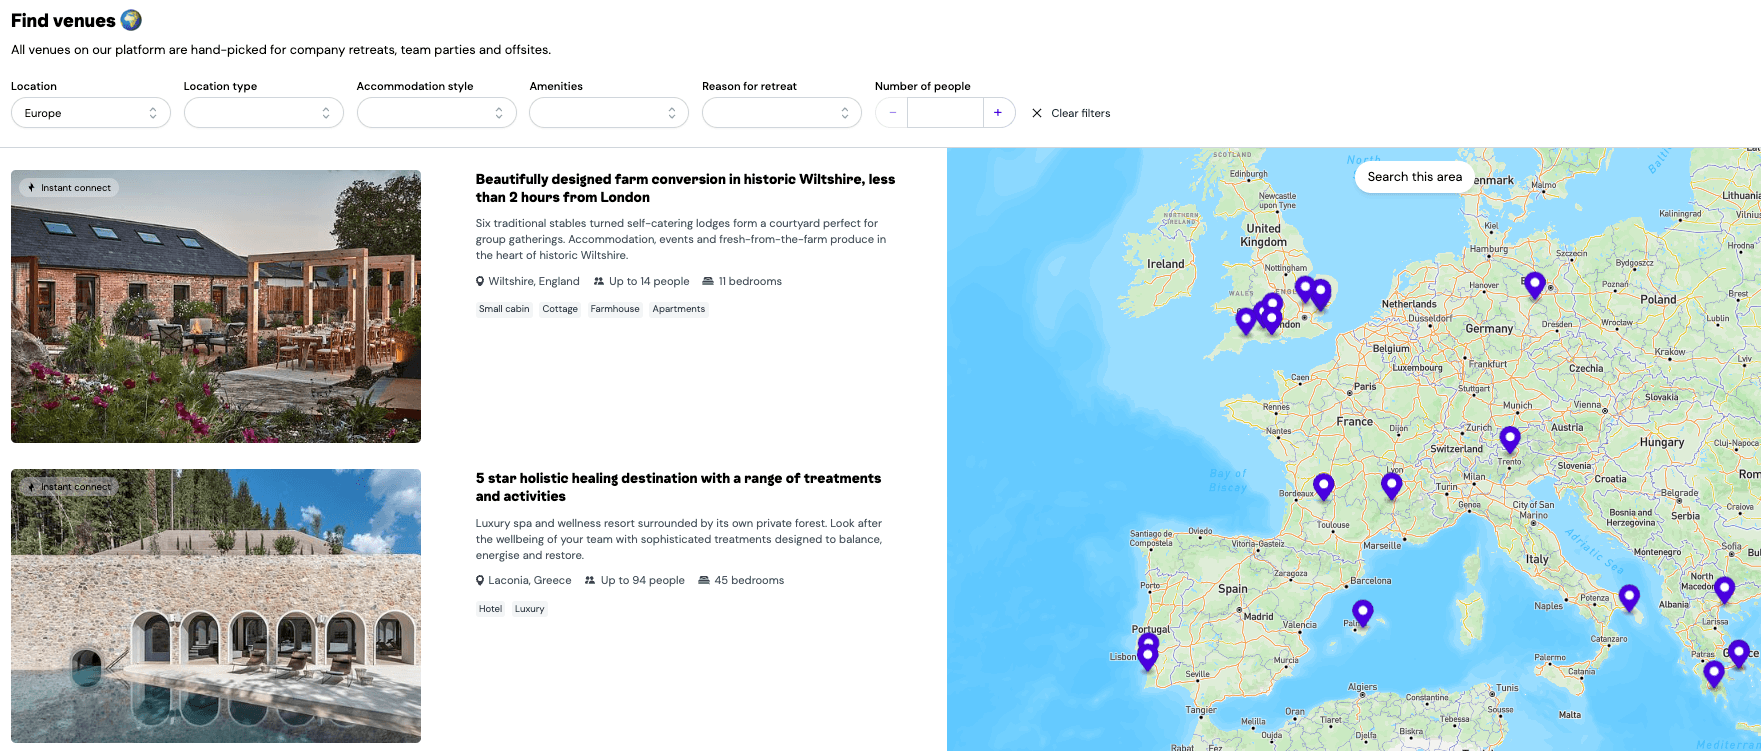Decrease number of people with minus button
The width and height of the screenshot is (1761, 751).
click(x=892, y=113)
